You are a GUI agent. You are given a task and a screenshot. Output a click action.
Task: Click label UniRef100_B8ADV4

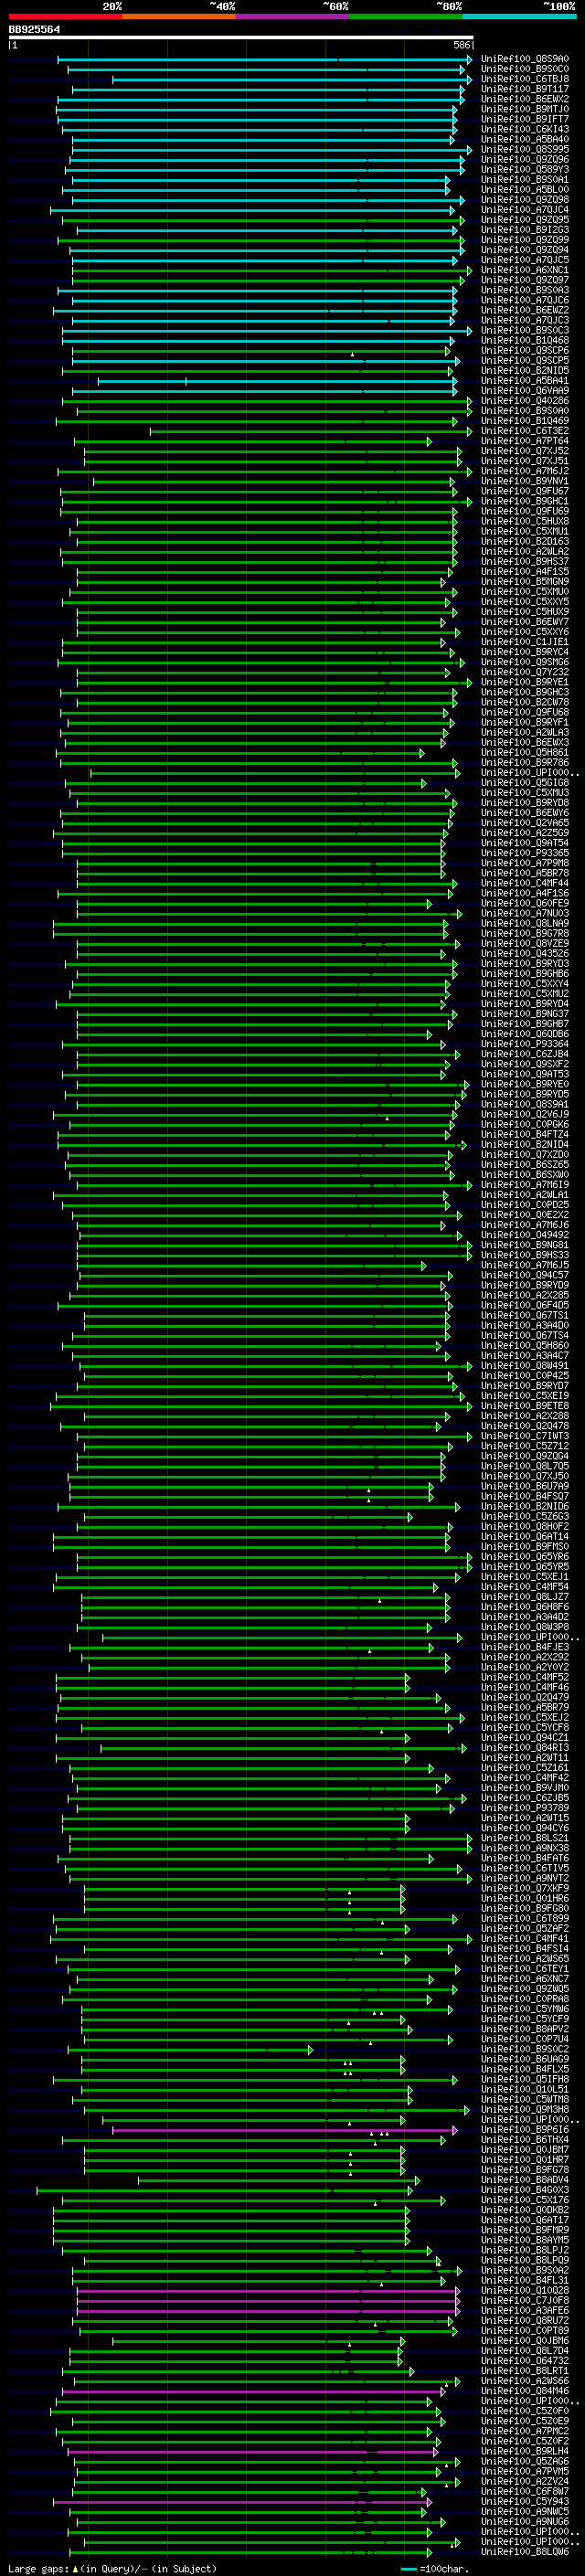tap(525, 2179)
